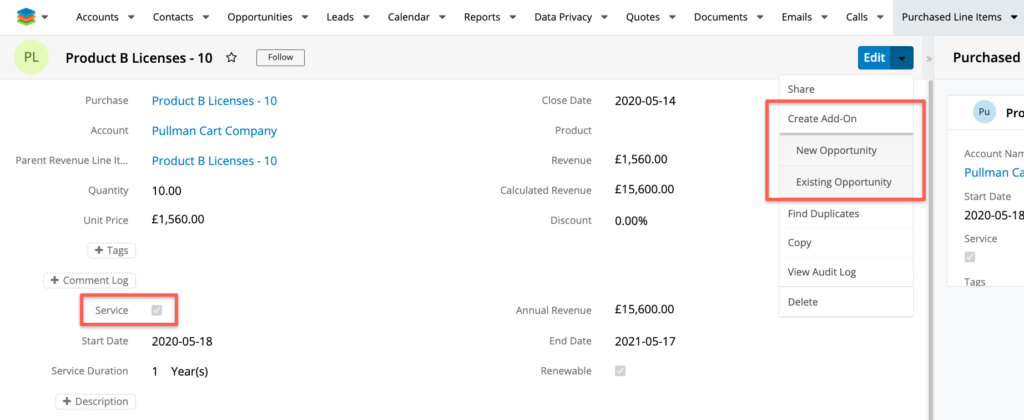Image resolution: width=1024 pixels, height=420 pixels.
Task: Open the Calendar module tab
Action: point(409,18)
